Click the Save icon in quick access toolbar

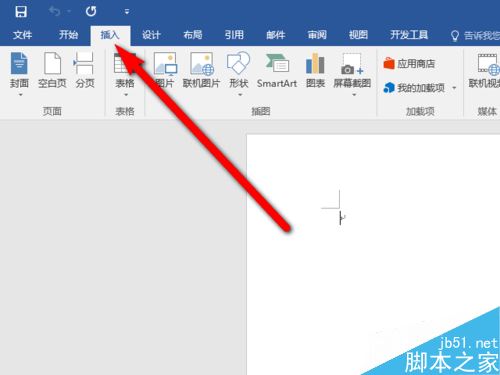pos(21,12)
